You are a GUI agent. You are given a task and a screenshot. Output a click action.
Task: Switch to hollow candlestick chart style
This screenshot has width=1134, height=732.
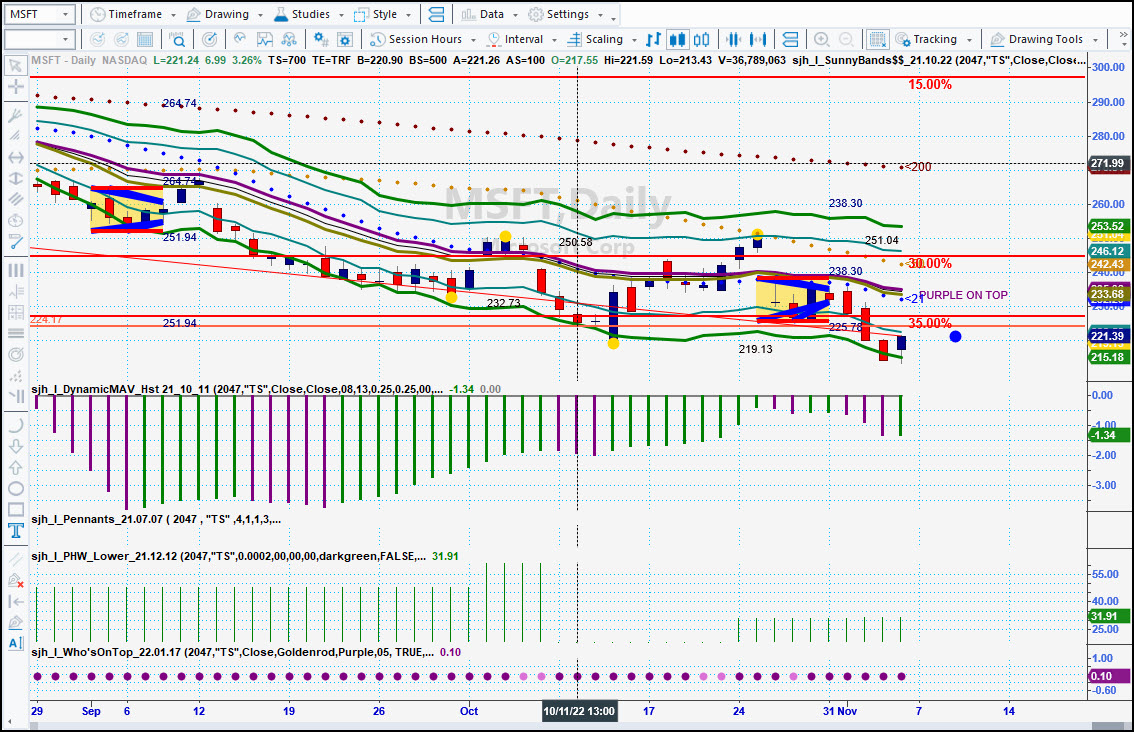(702, 39)
